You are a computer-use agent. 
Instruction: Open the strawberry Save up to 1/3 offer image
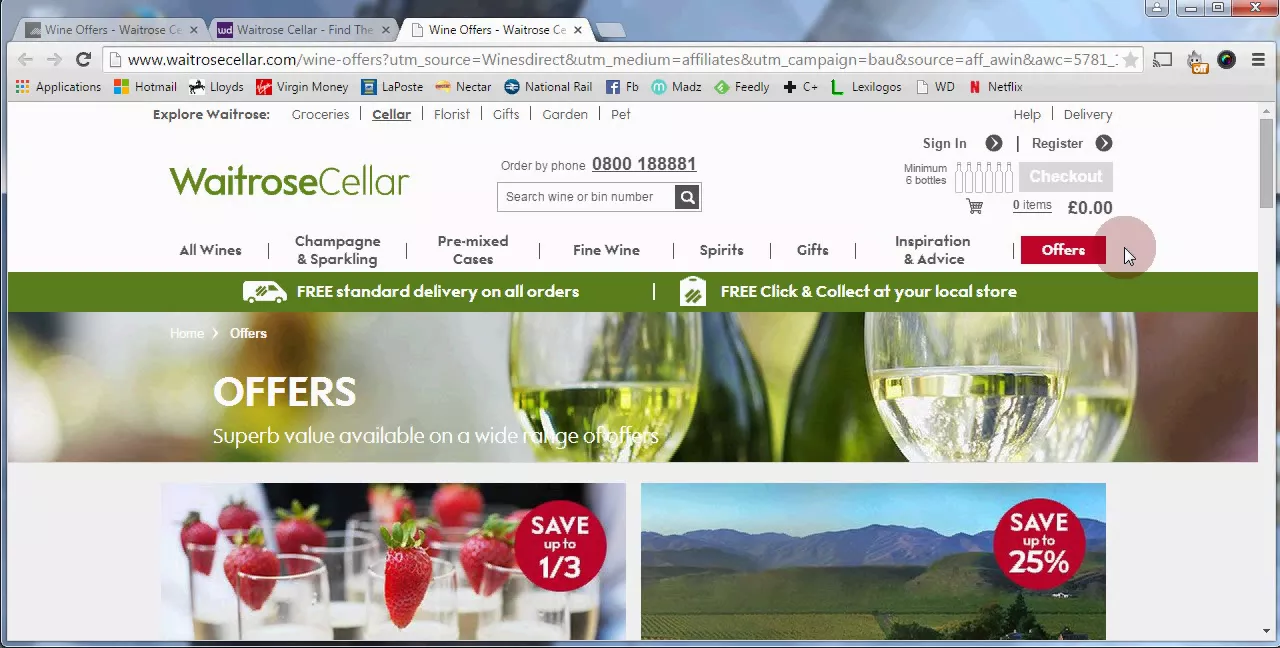(x=393, y=562)
